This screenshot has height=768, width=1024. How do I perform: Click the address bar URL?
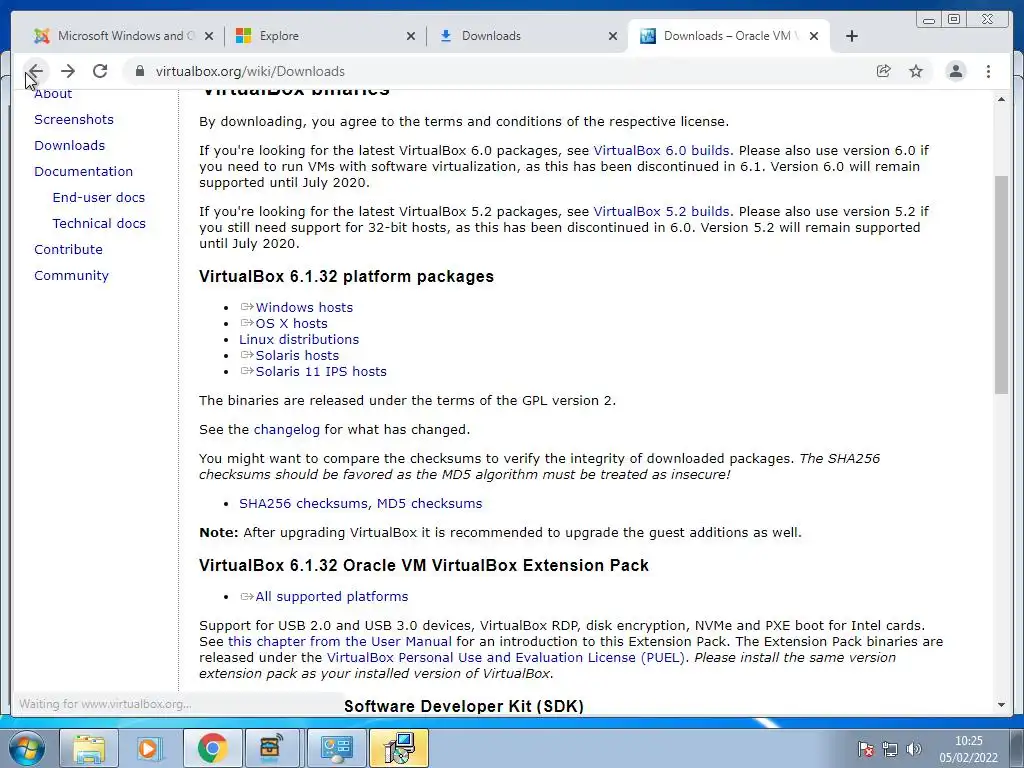tap(250, 71)
